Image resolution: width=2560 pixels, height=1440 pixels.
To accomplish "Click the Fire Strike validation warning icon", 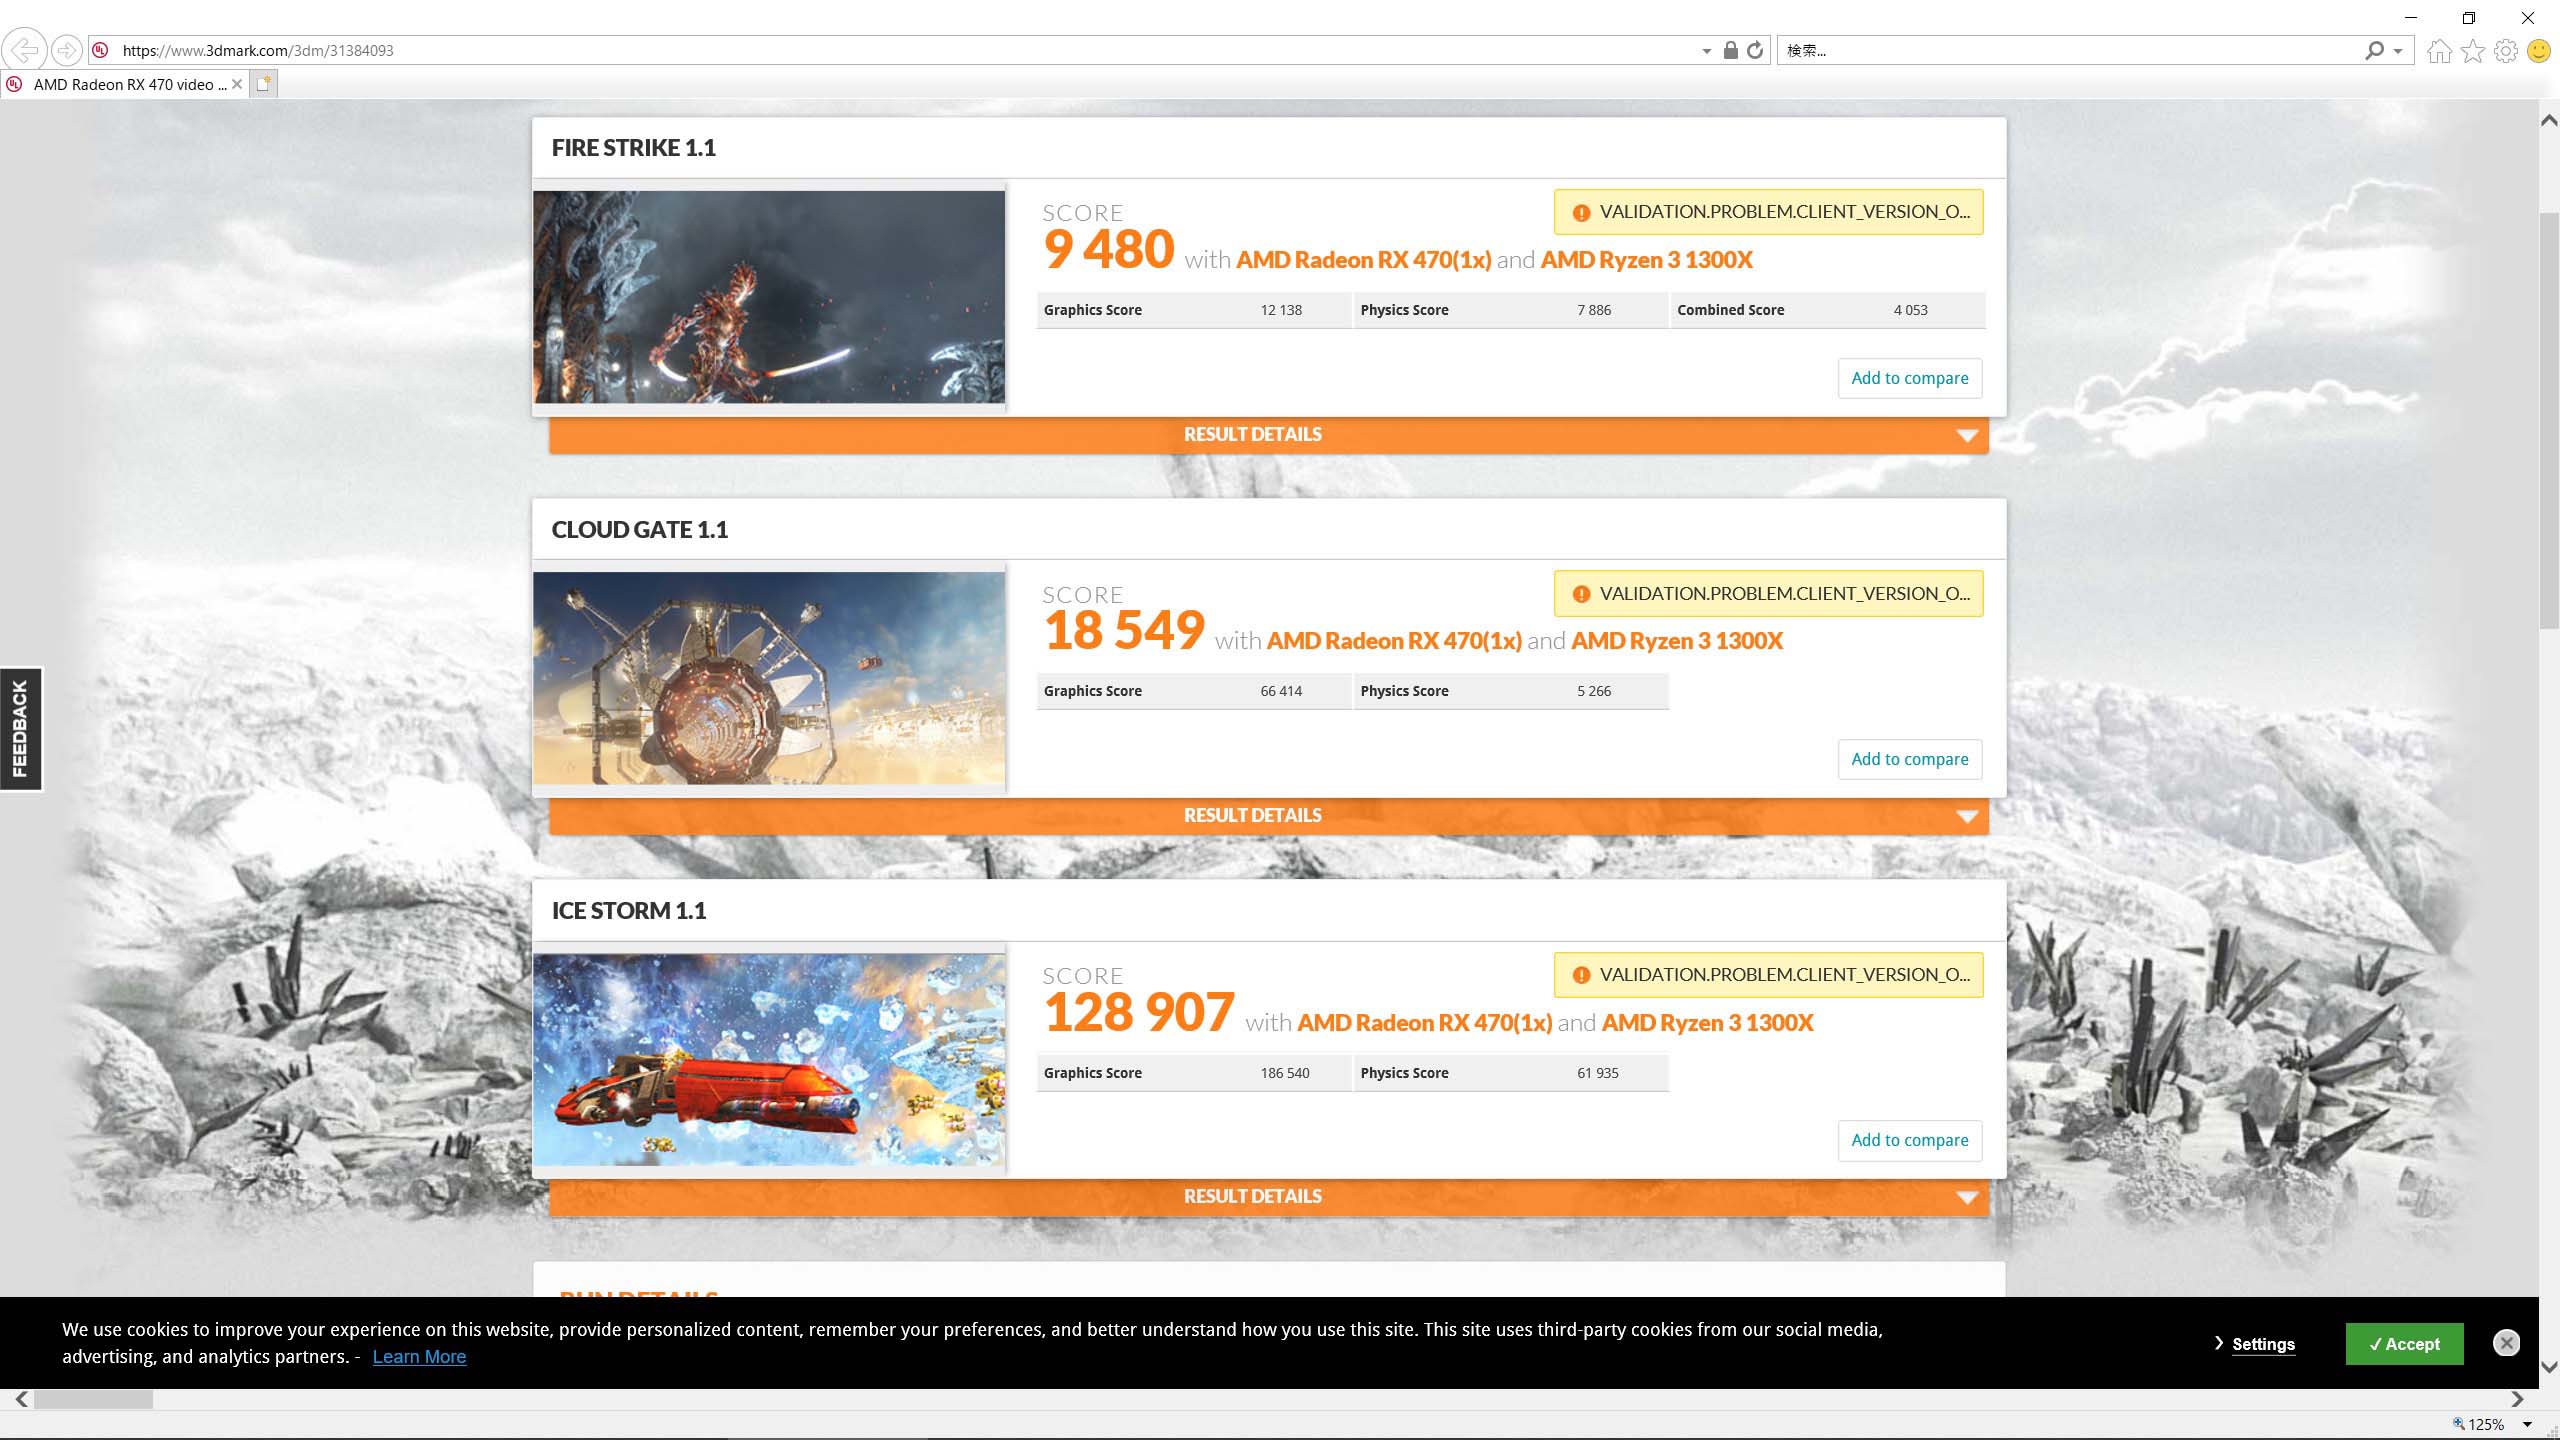I will click(1581, 212).
